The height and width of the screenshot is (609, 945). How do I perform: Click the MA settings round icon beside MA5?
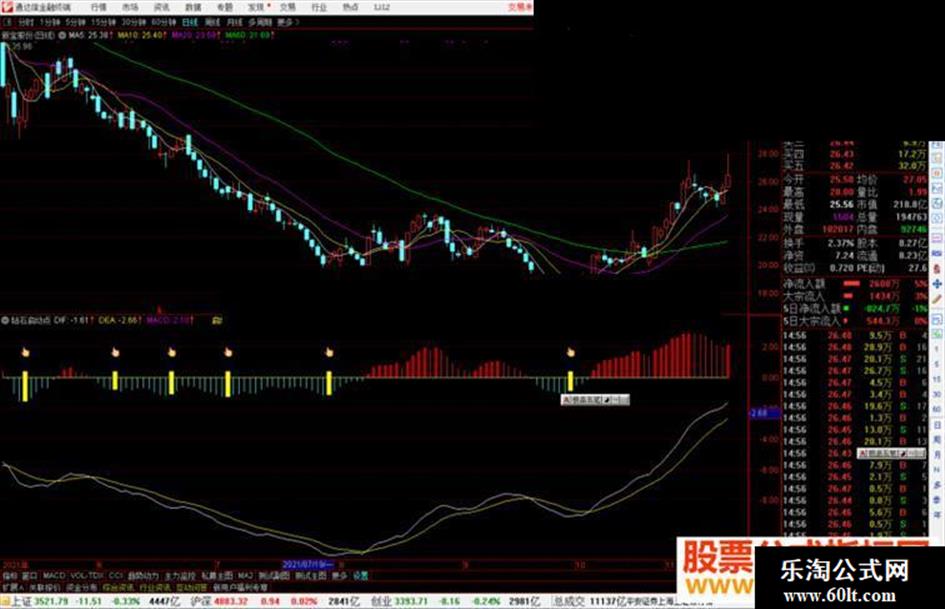62,36
